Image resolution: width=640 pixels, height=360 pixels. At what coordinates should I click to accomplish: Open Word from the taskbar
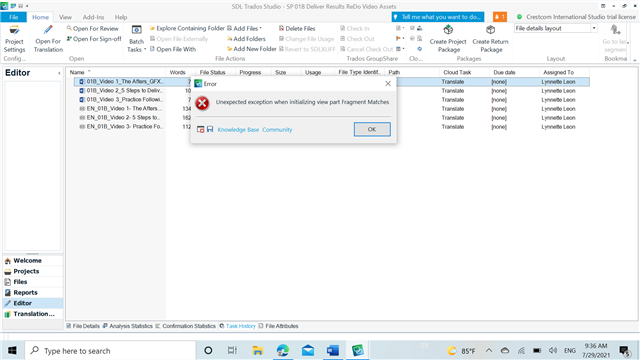[x=333, y=350]
